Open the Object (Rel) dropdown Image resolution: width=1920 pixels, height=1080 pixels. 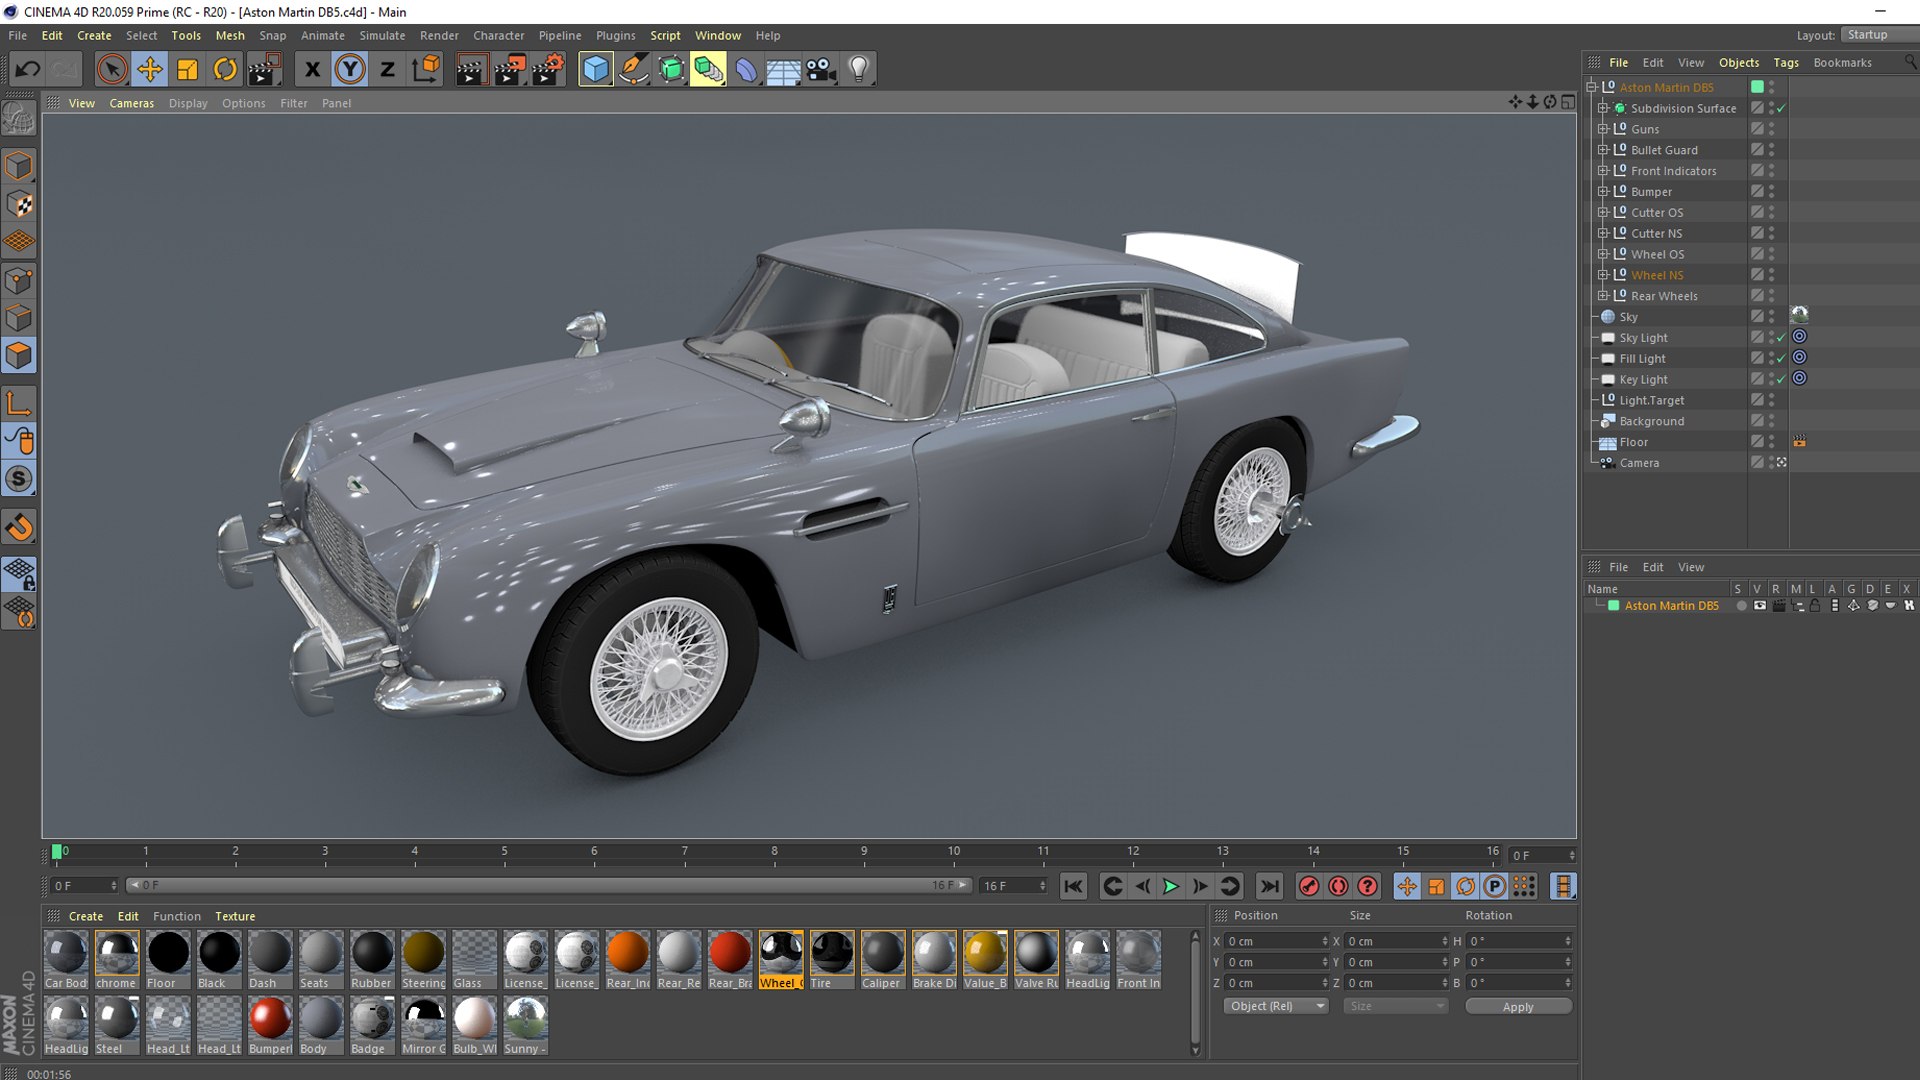(1275, 1006)
